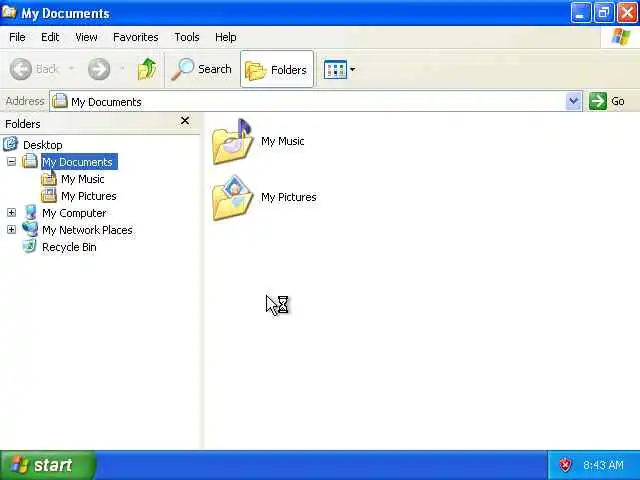The height and width of the screenshot is (480, 640).
Task: Expand the address bar dropdown list
Action: click(x=573, y=101)
